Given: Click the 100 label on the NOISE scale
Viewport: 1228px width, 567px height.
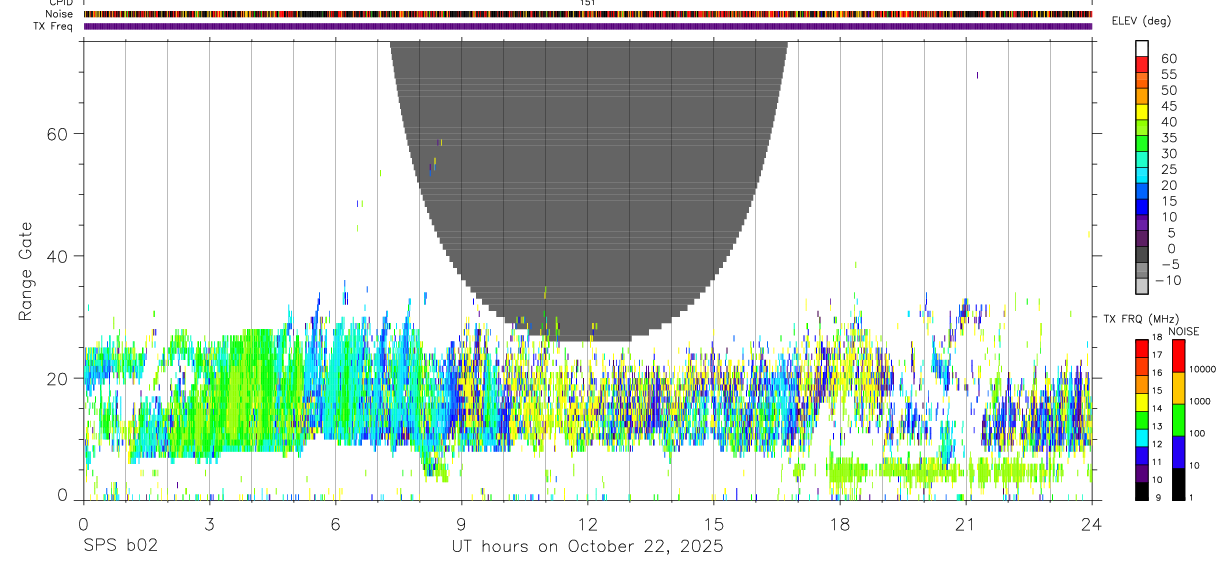Looking at the screenshot, I should (1198, 433).
